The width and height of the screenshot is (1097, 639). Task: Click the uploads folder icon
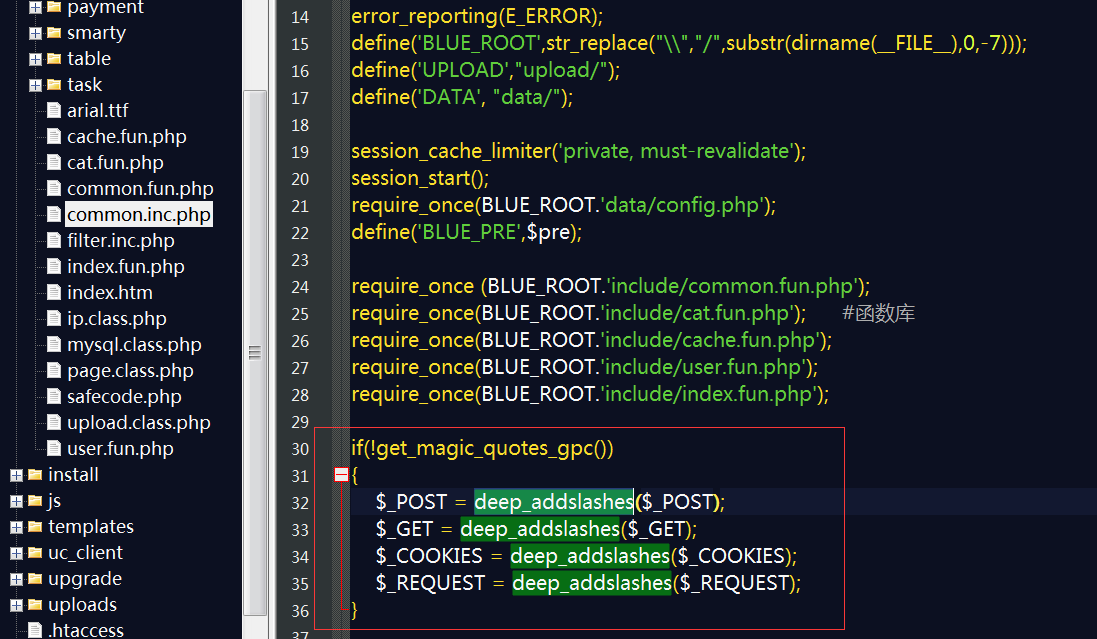[35, 605]
